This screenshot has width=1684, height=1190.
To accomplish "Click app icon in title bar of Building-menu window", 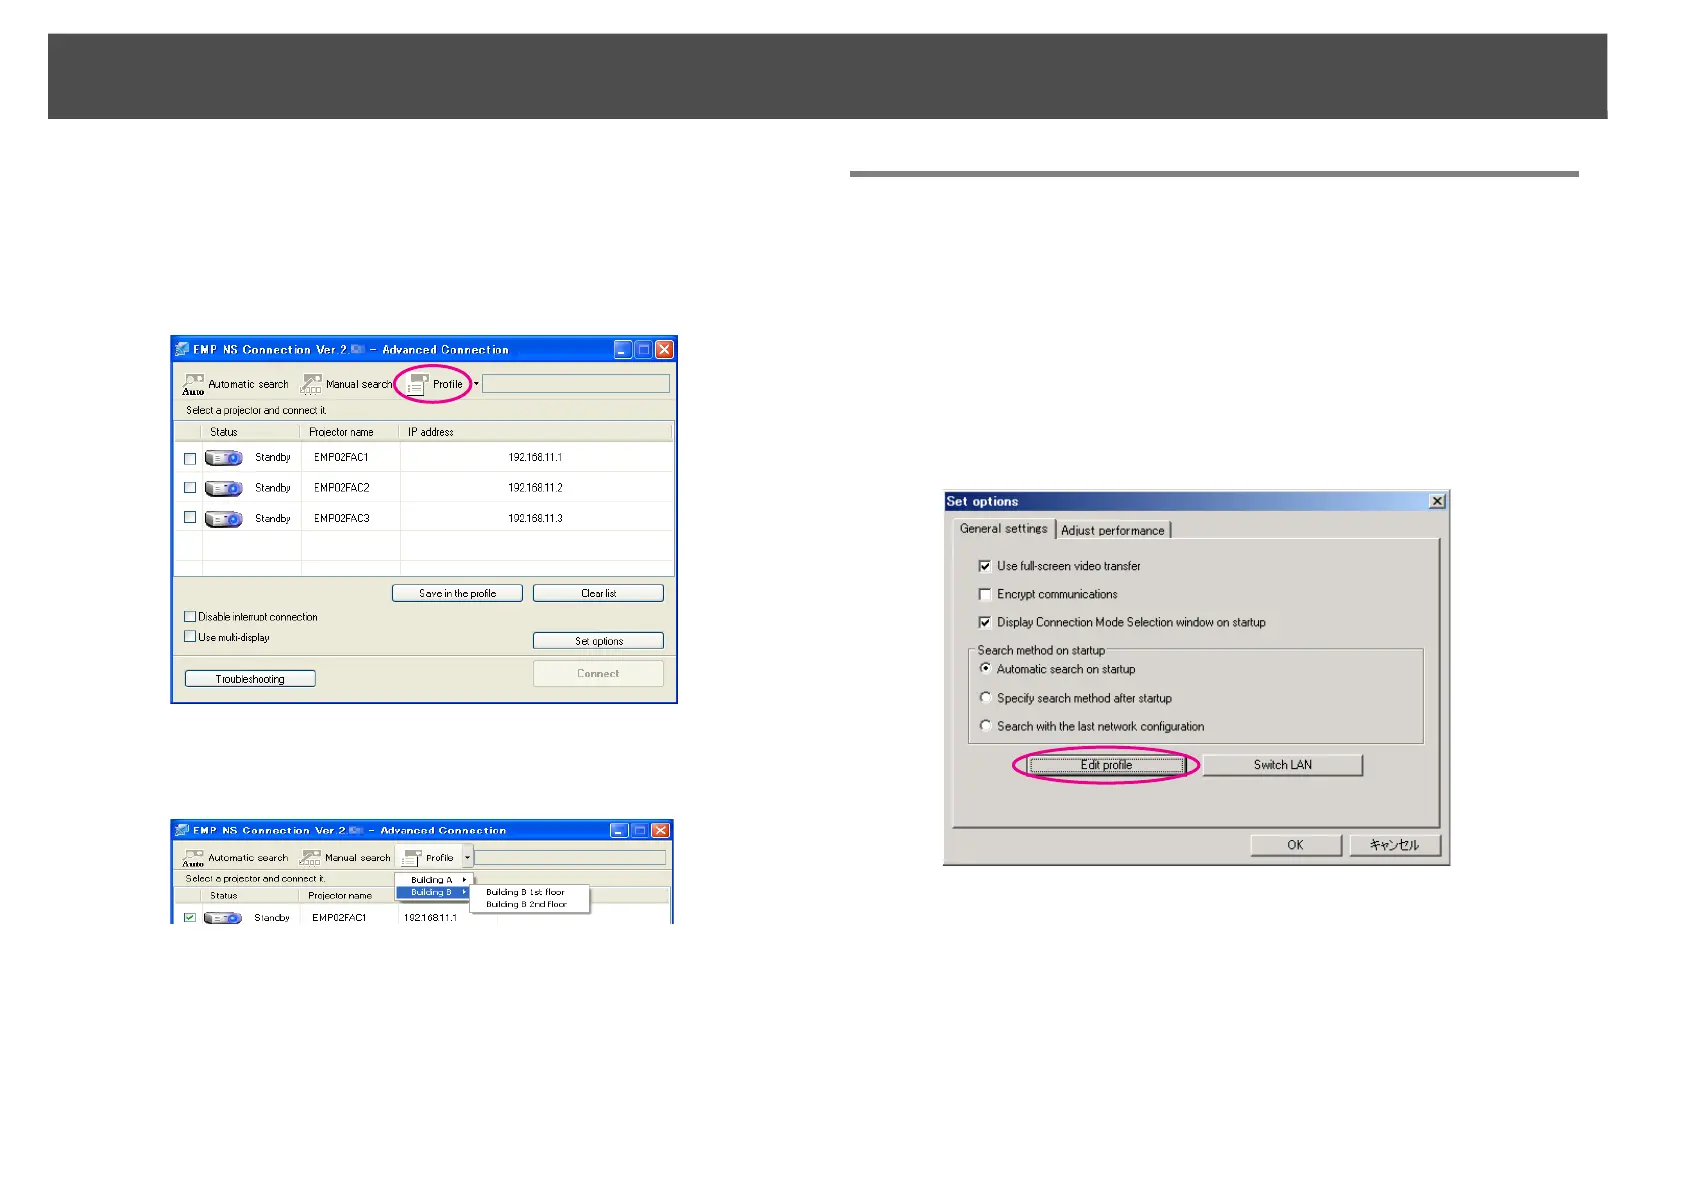I will [182, 830].
